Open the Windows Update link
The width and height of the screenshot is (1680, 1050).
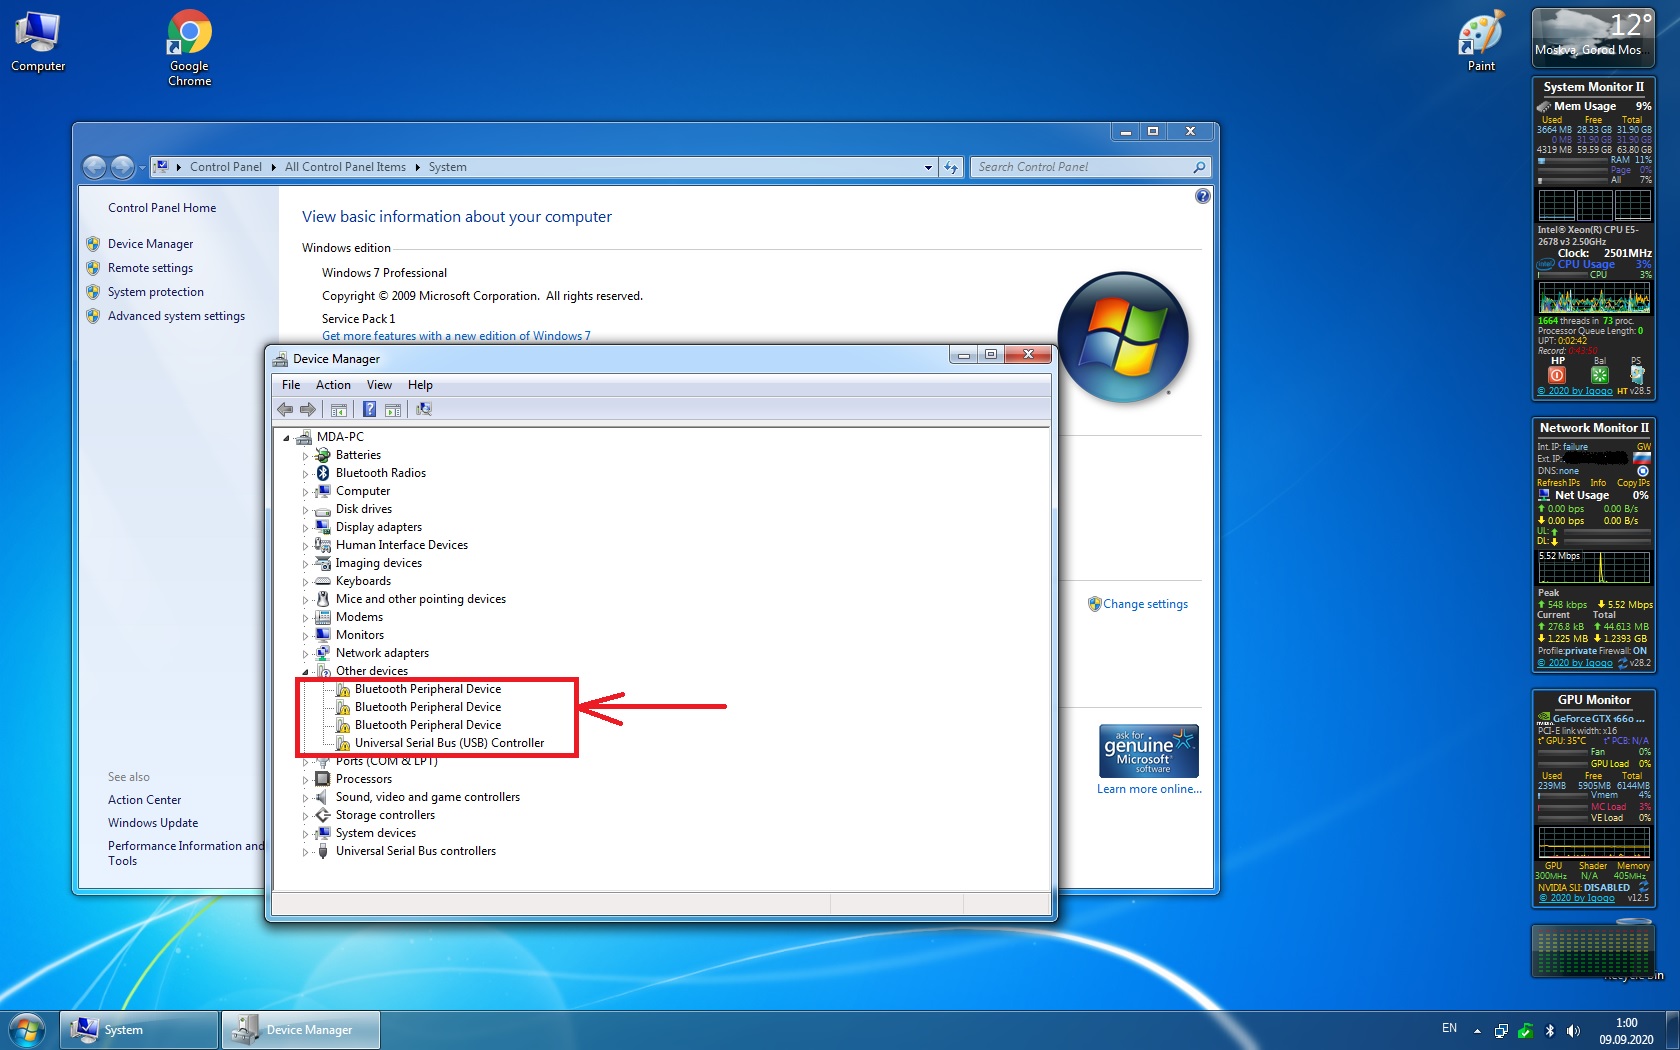pyautogui.click(x=153, y=823)
